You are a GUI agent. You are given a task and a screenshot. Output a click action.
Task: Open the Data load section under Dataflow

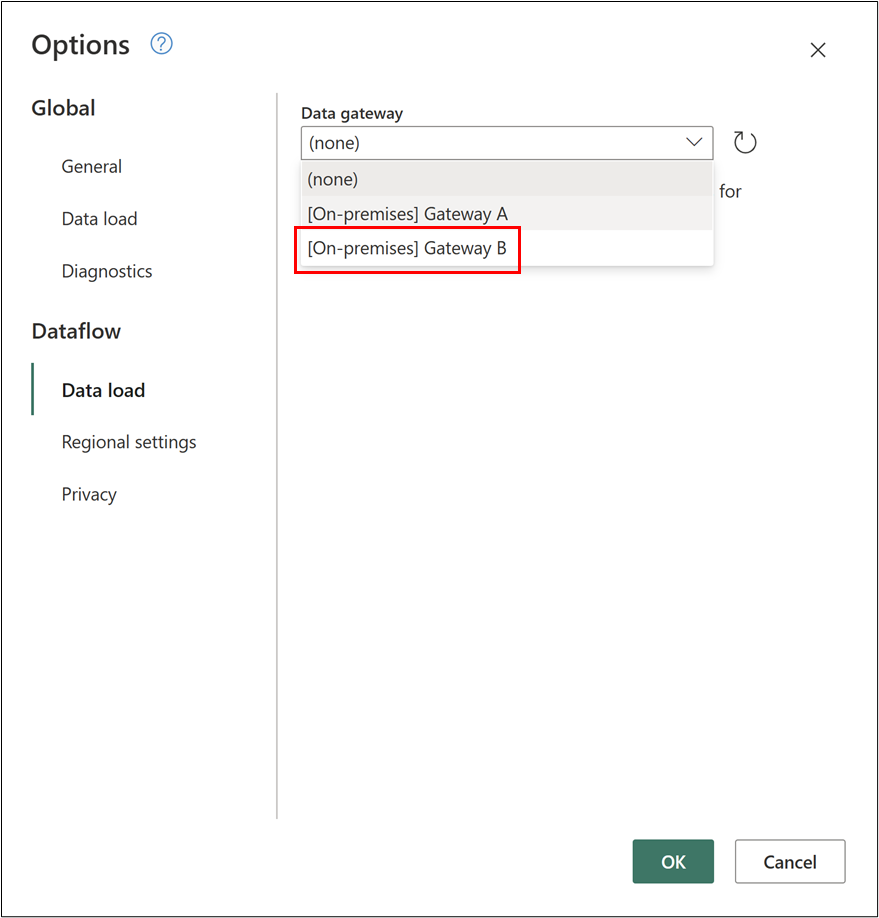pyautogui.click(x=104, y=390)
